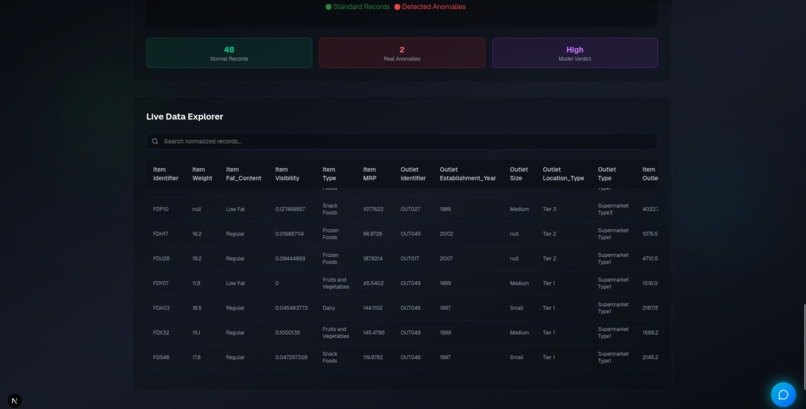Click the Outlet Location_Type column header
806x409 pixels.
[563, 174]
